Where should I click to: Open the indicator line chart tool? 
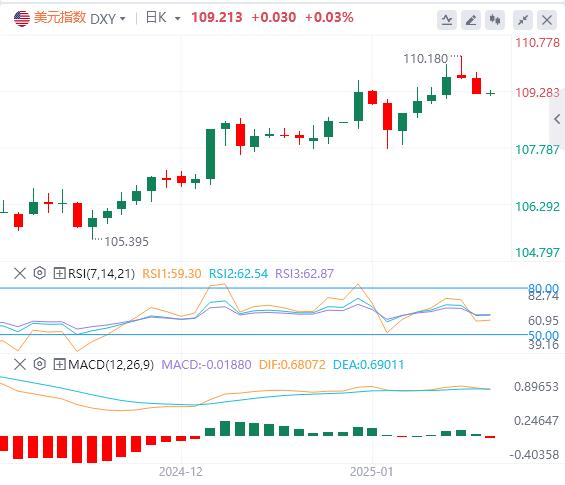point(447,19)
